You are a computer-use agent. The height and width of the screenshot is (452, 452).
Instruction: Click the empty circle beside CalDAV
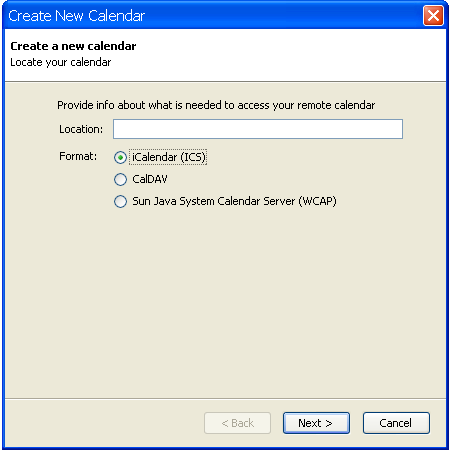tap(120, 179)
